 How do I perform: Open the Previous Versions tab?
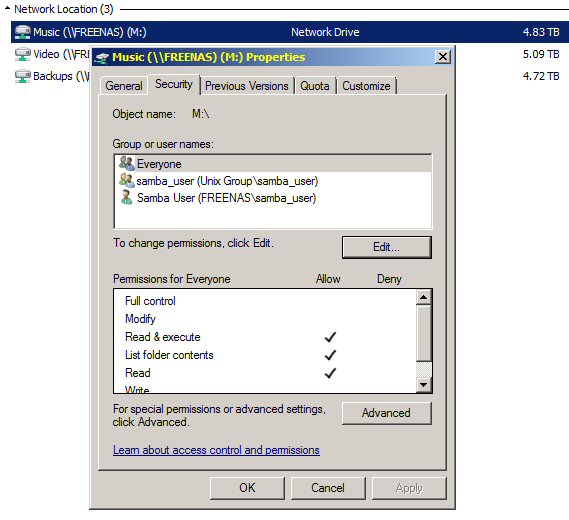(247, 86)
